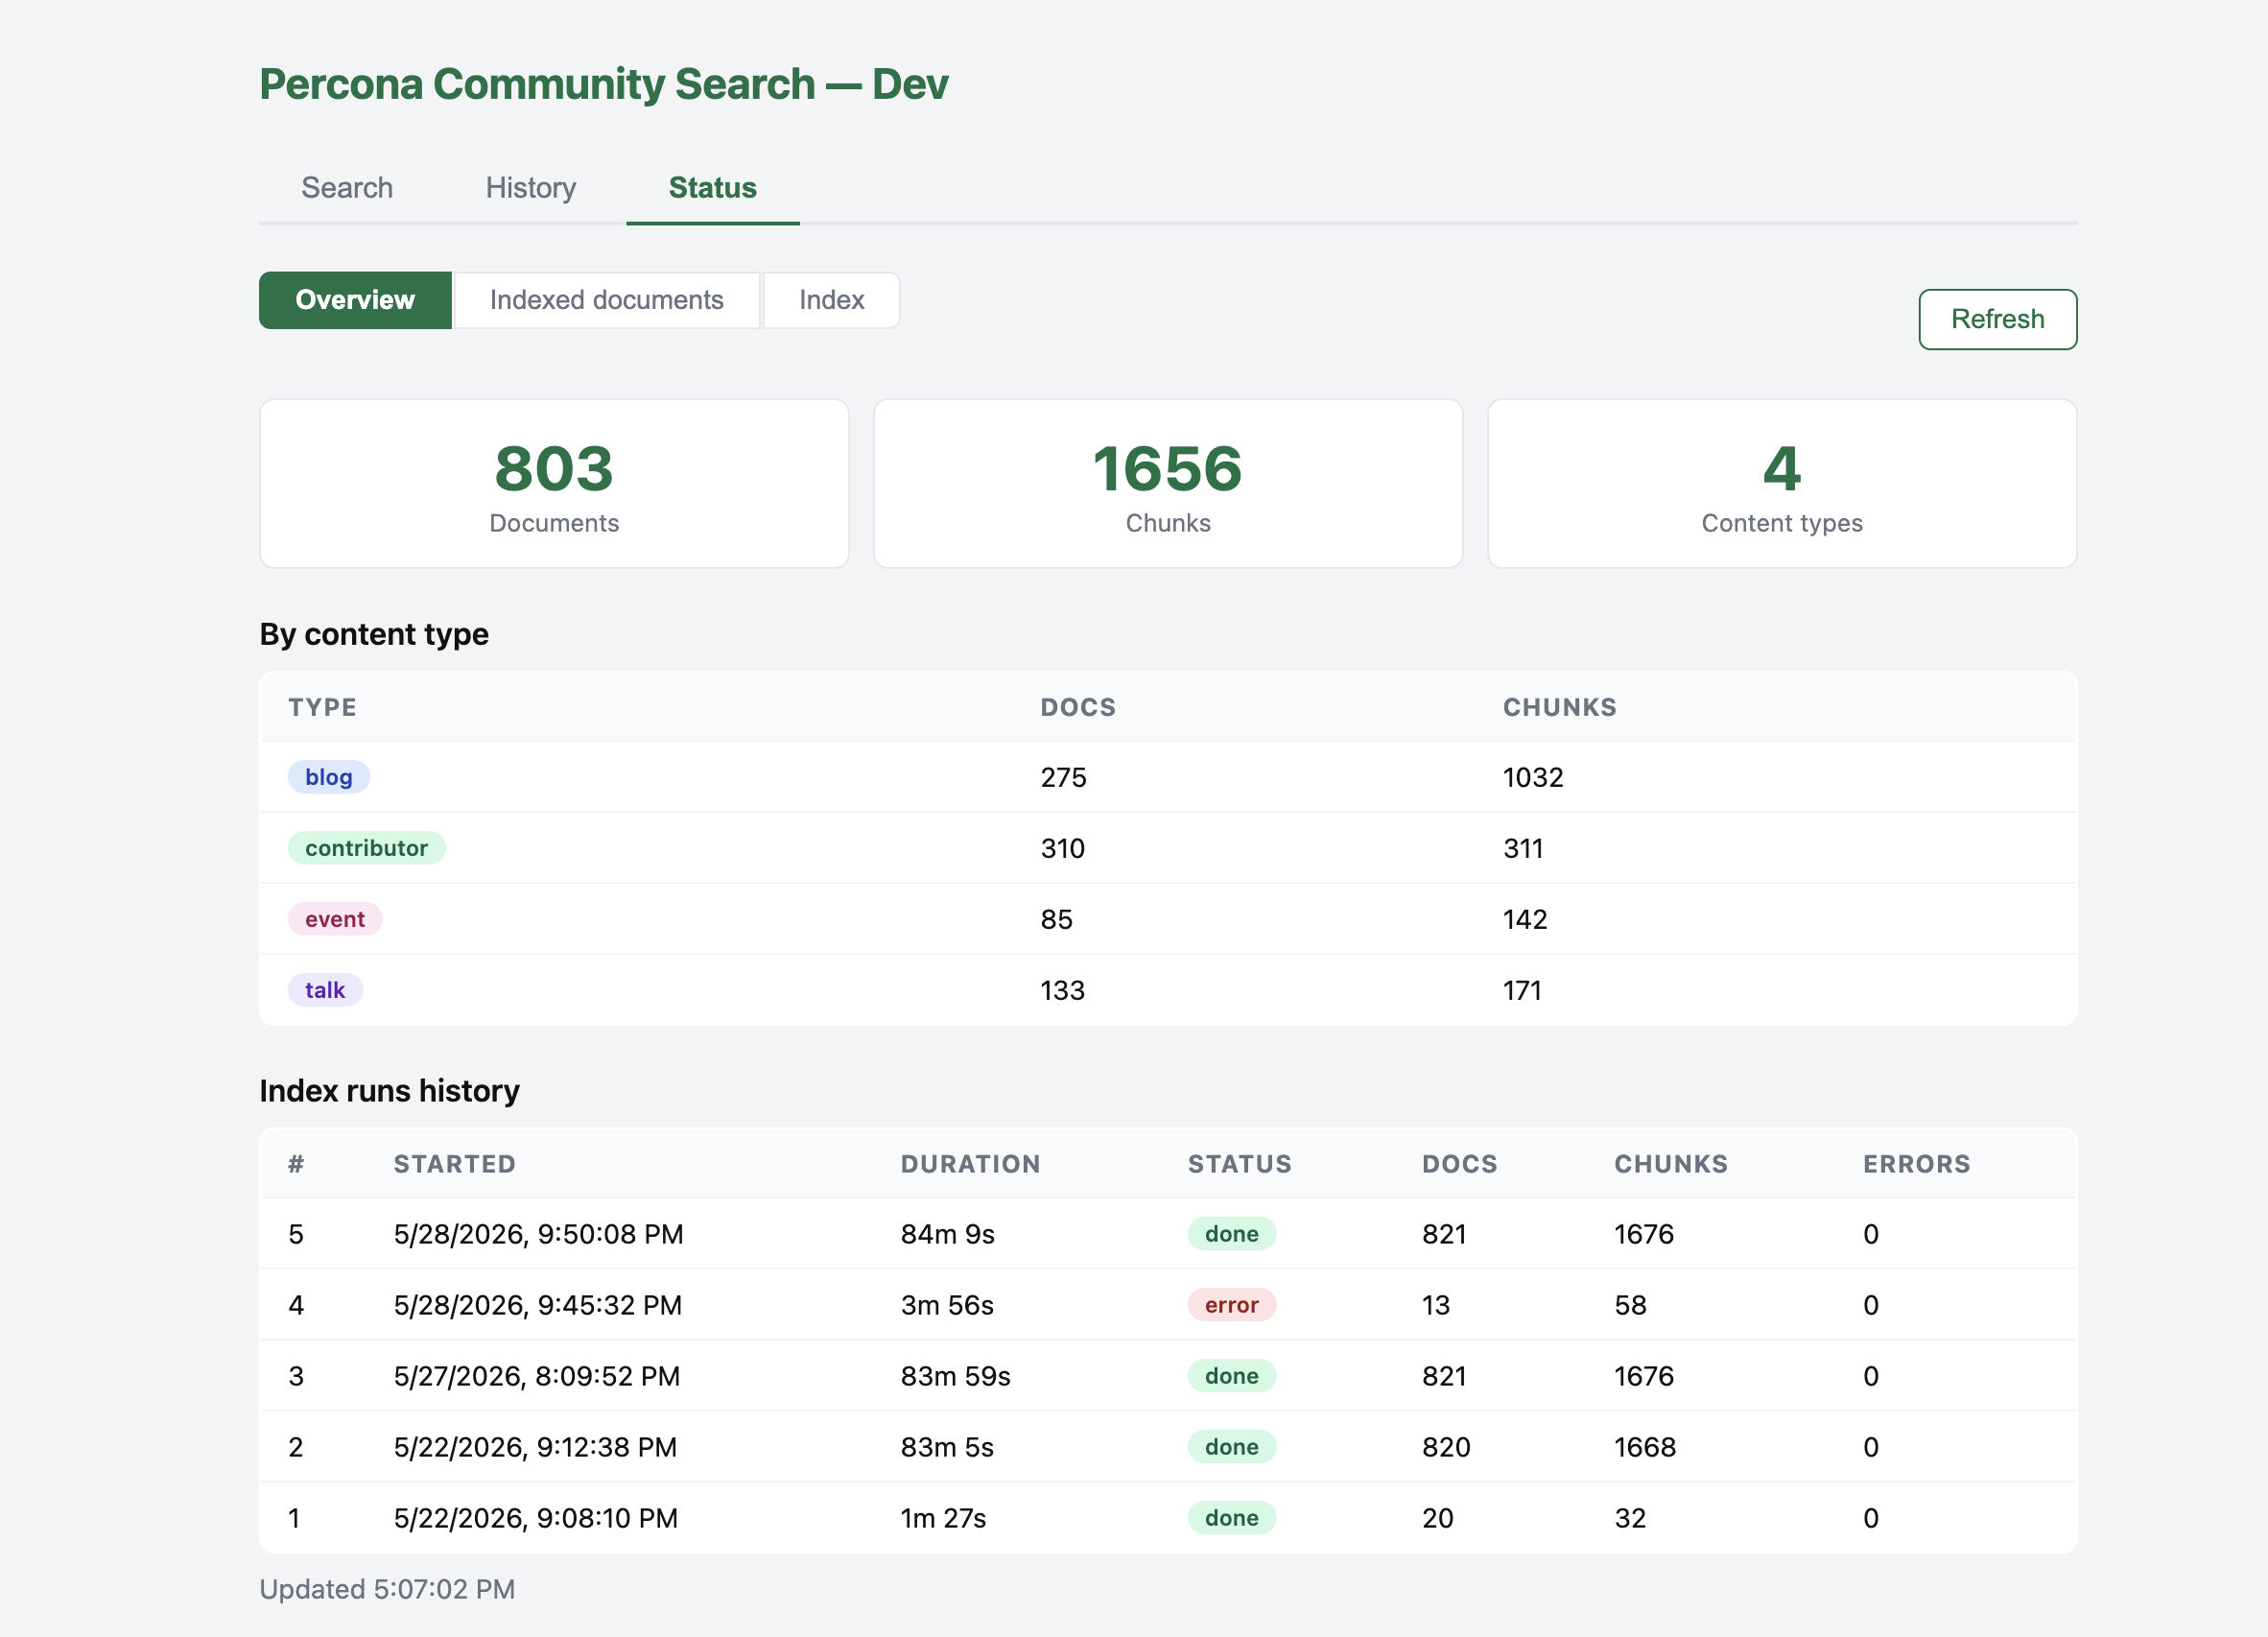Click the done badge of run 3

pyautogui.click(x=1231, y=1376)
